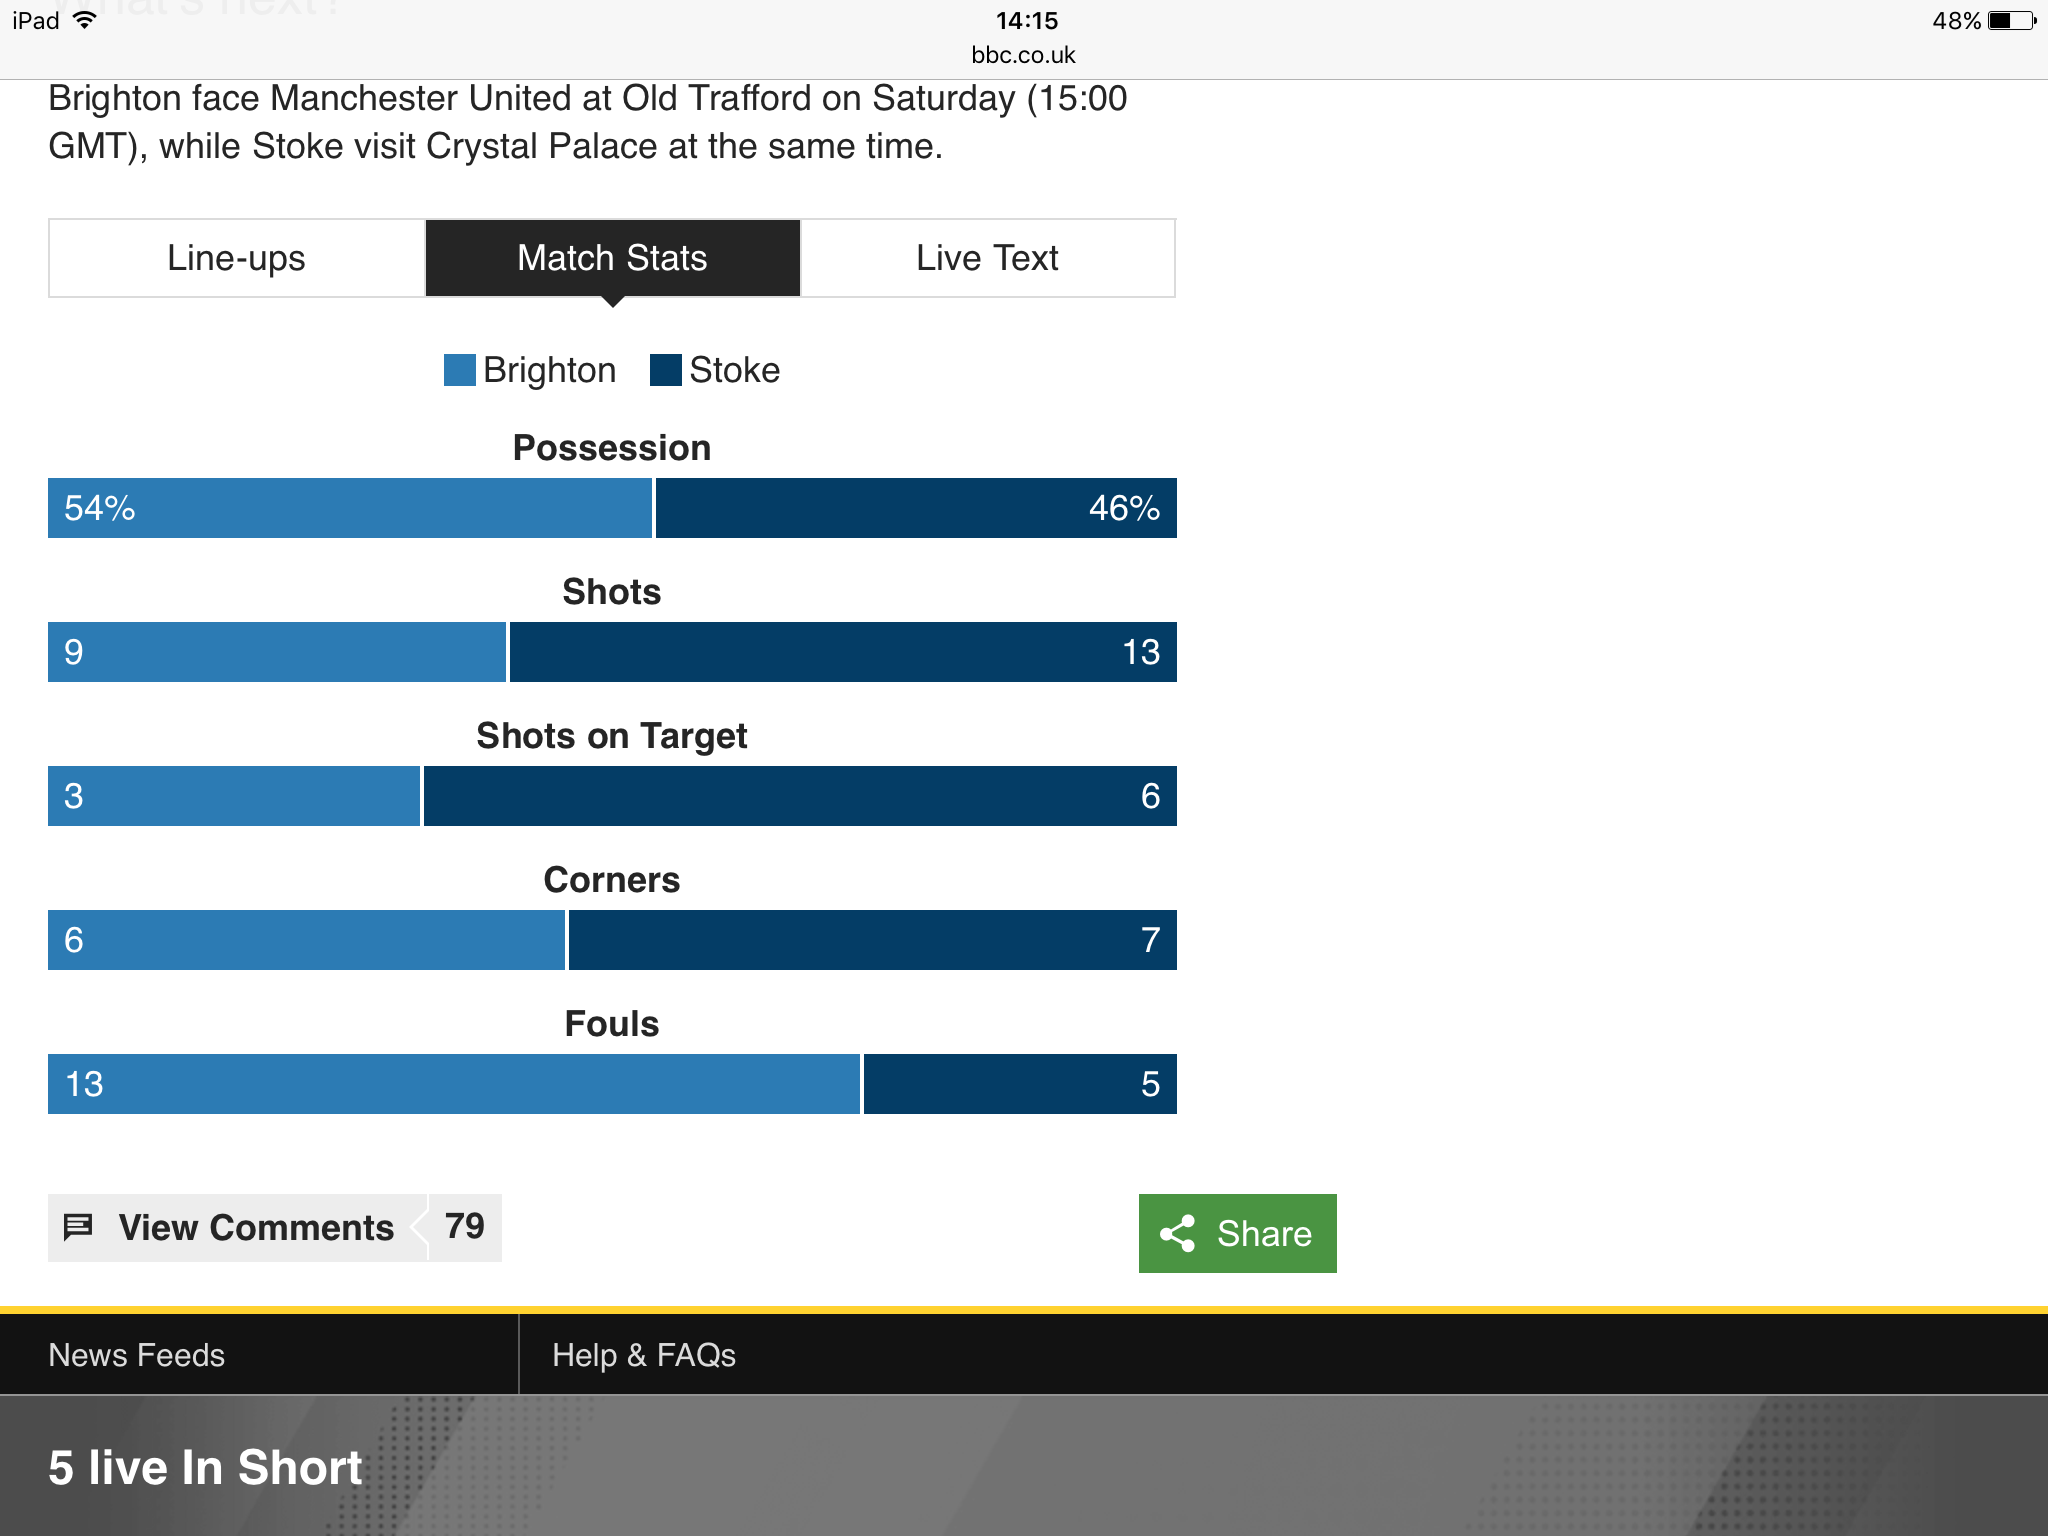The height and width of the screenshot is (1536, 2048).
Task: Tap Brighton's 13 fouls bar
Action: pos(454,1084)
